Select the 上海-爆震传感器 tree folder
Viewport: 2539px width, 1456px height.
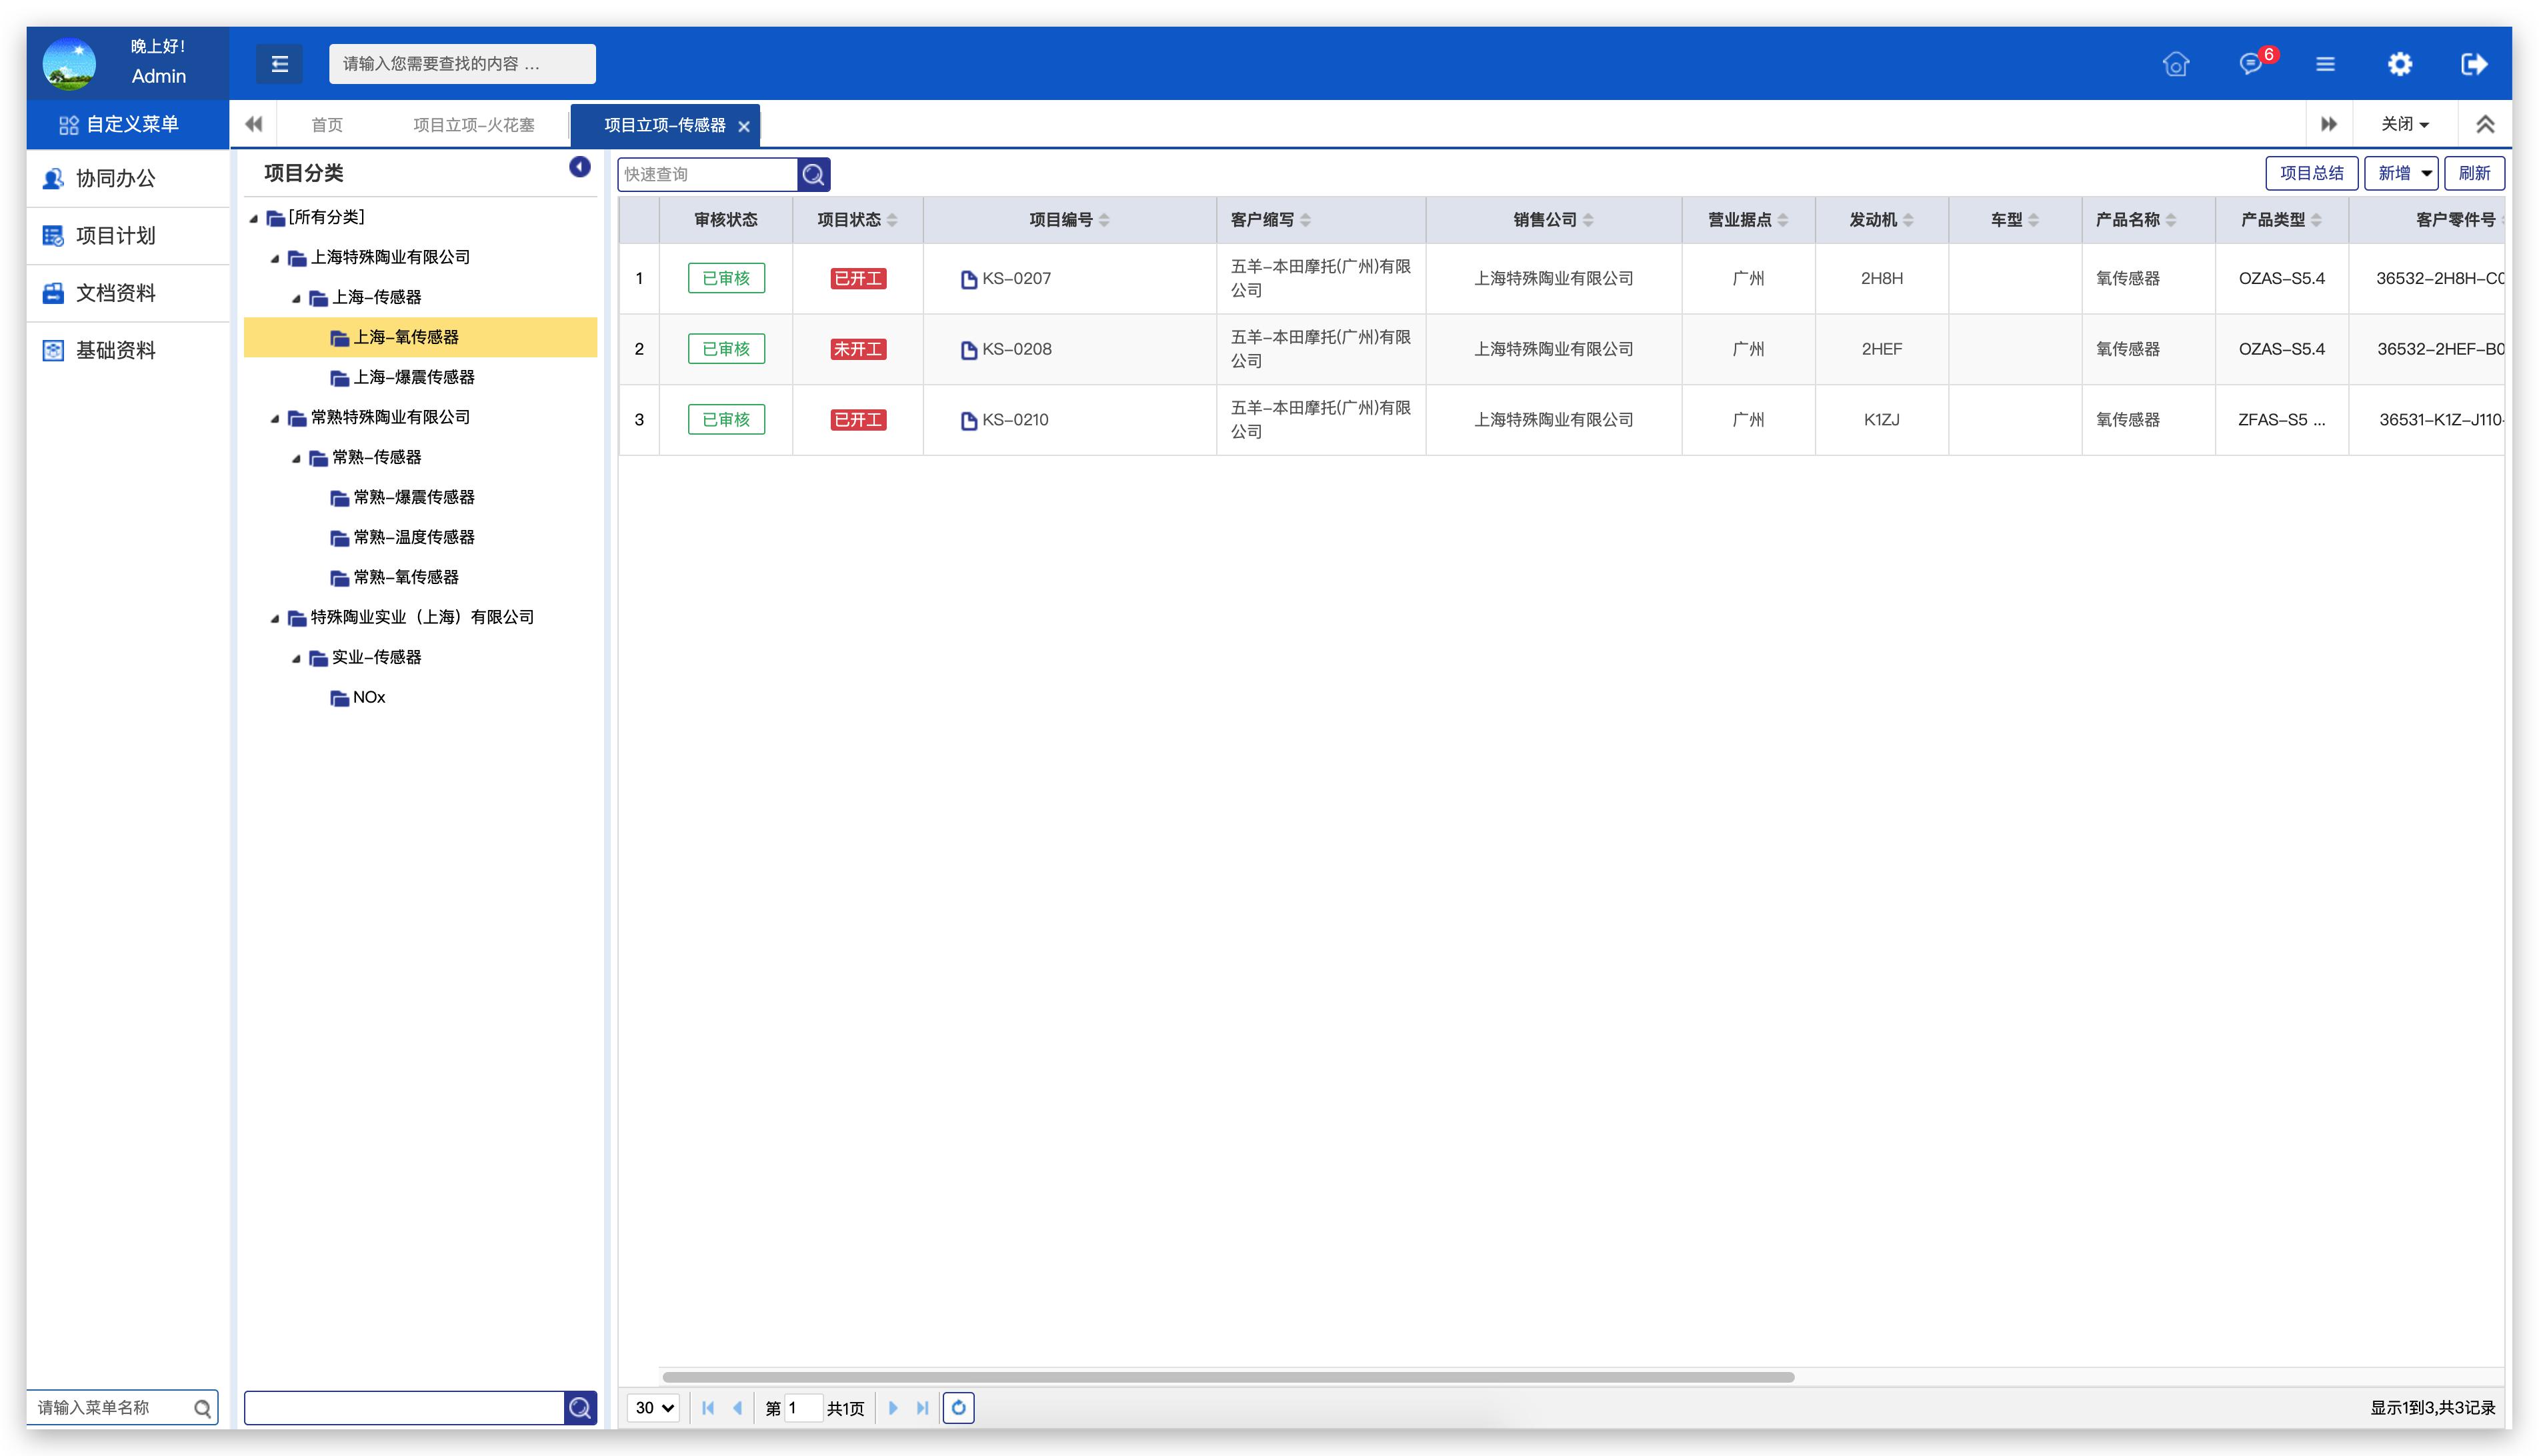pyautogui.click(x=413, y=377)
